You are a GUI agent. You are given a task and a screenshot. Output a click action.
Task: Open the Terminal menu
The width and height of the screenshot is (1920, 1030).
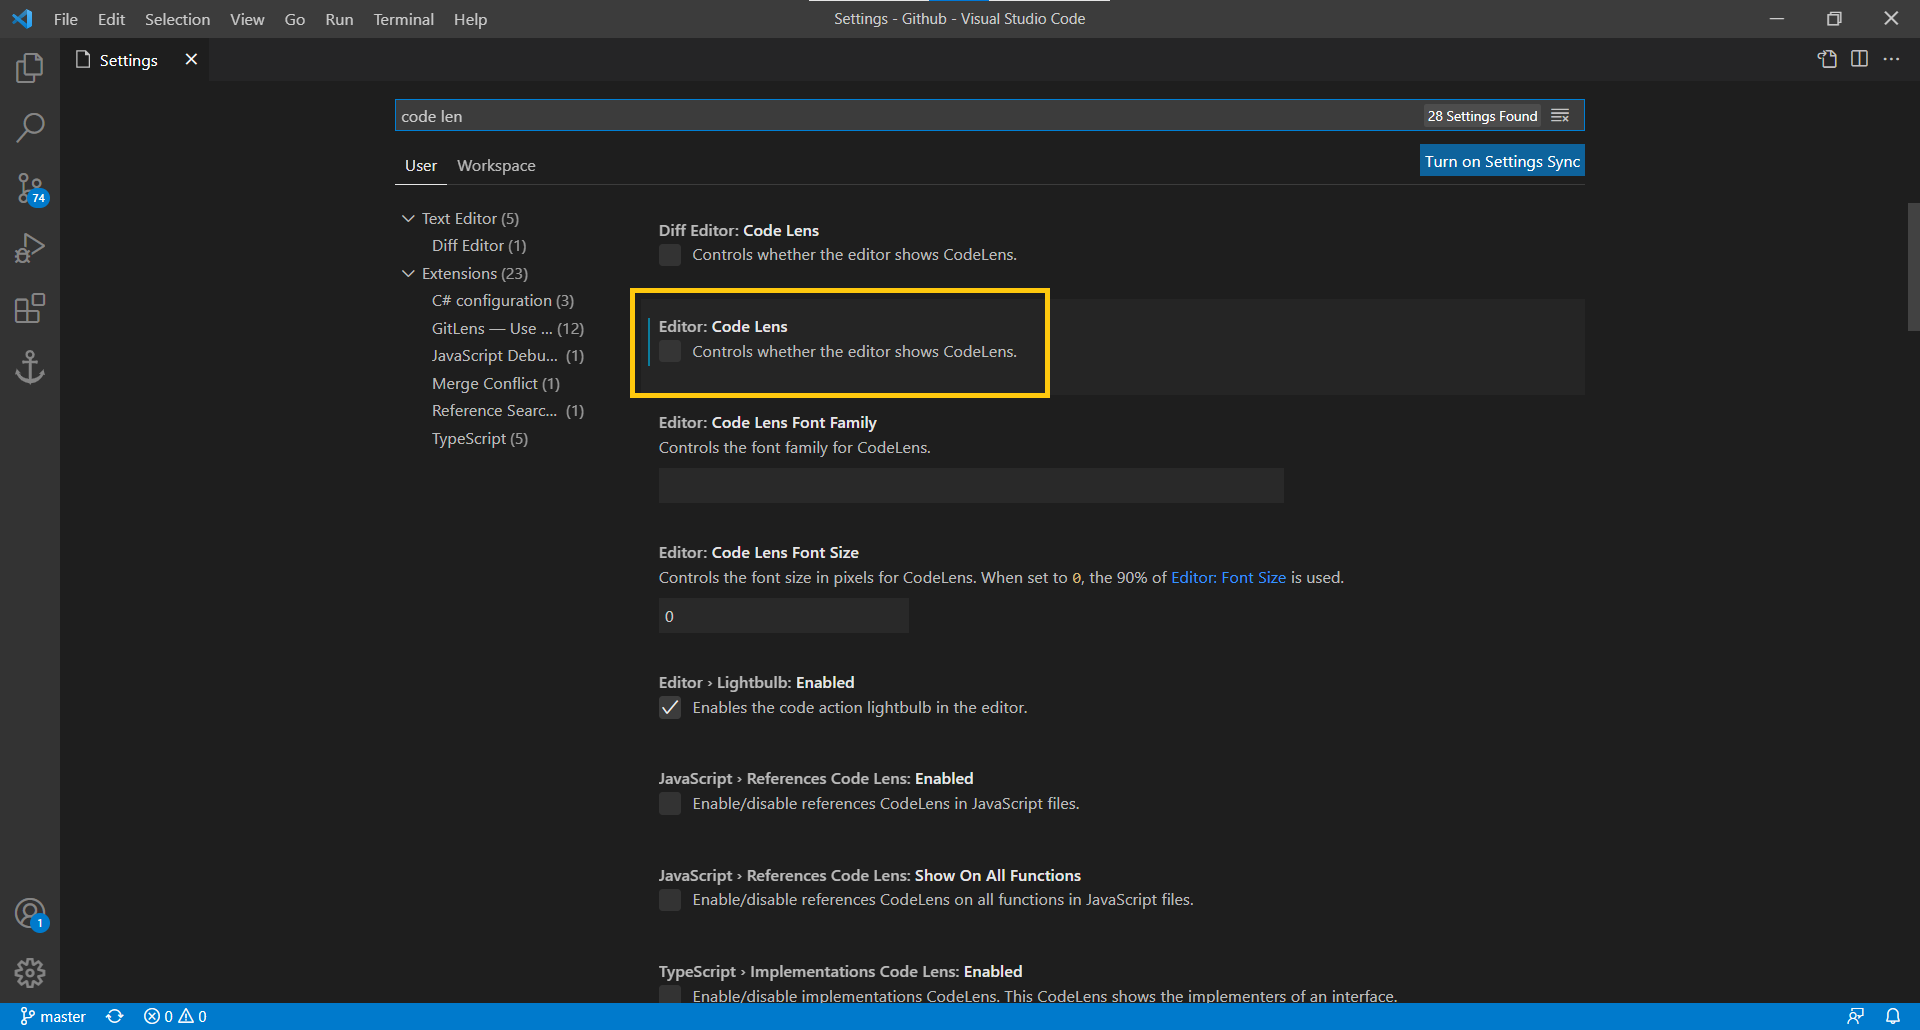point(403,19)
